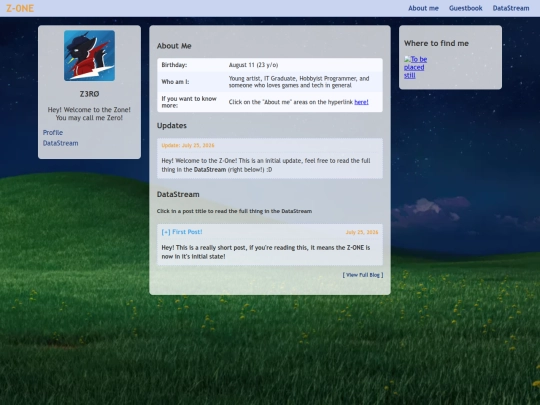This screenshot has width=540, height=405.
Task: Click the About Me section heading
Action: 174,46
